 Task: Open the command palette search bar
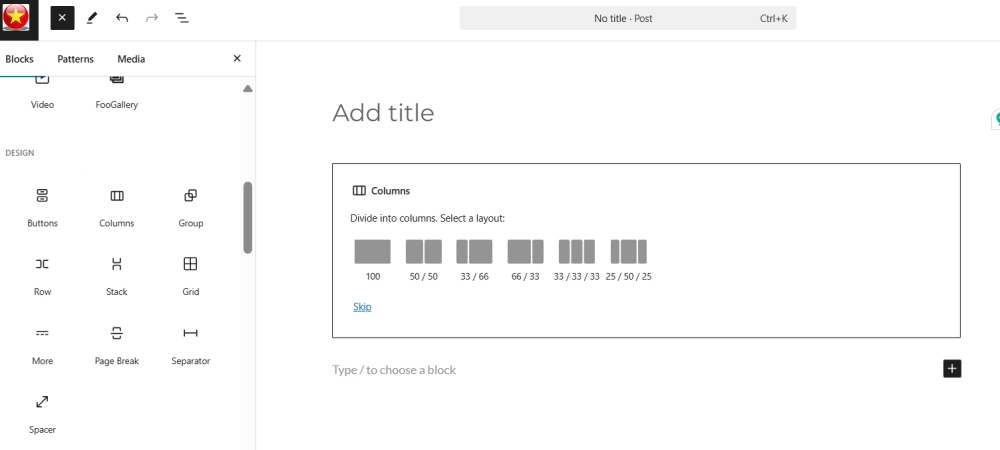628,18
